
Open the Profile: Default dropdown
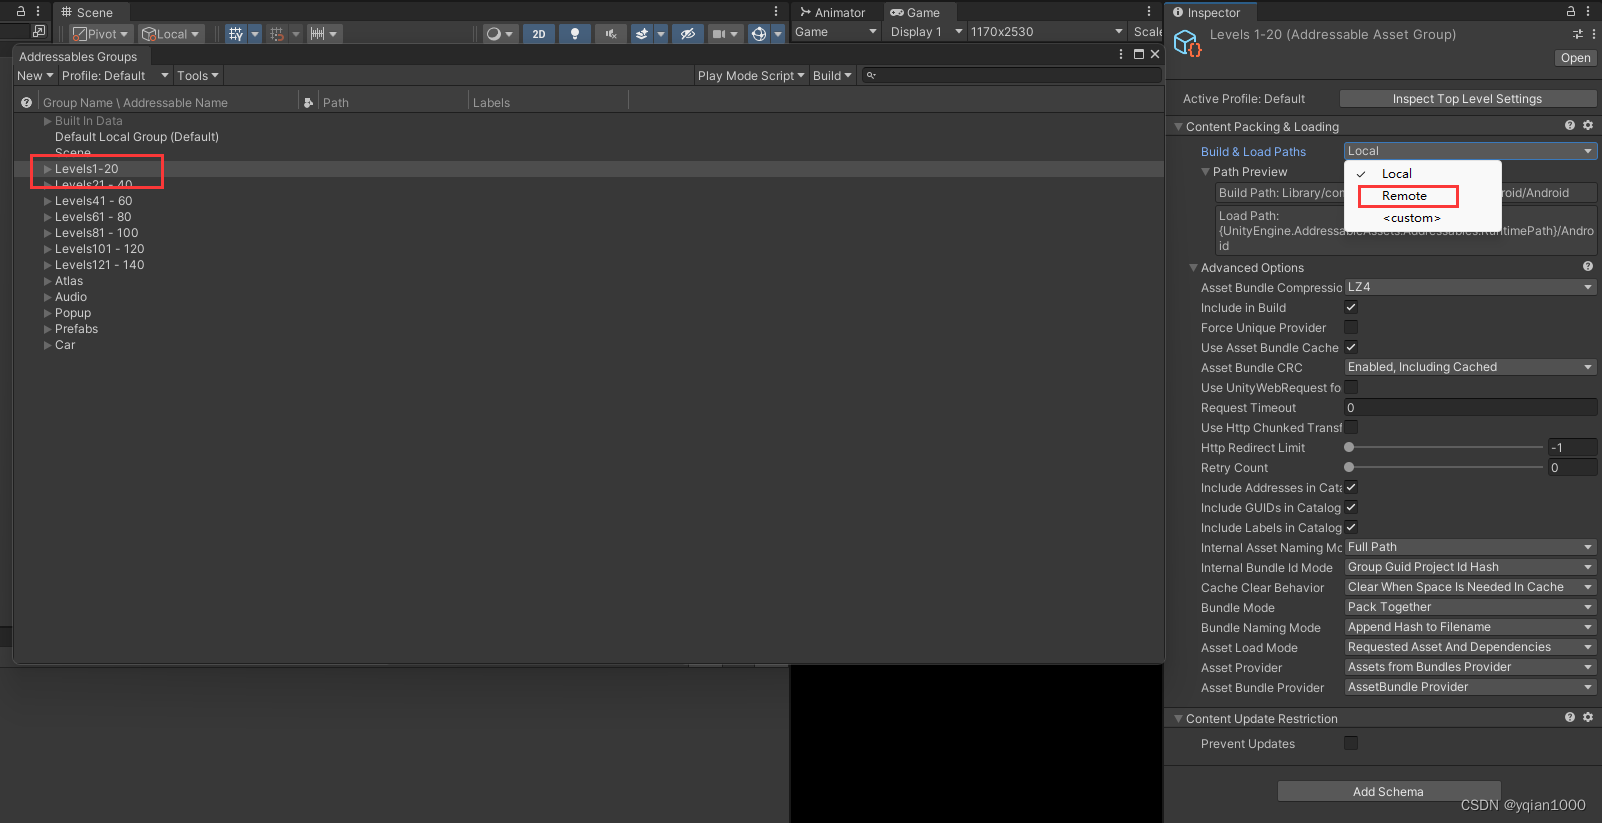115,76
